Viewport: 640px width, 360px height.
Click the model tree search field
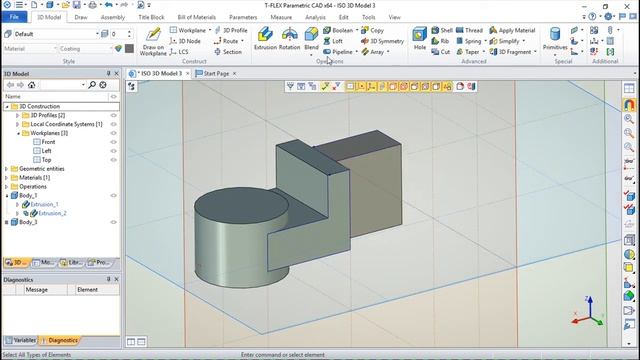click(62, 85)
